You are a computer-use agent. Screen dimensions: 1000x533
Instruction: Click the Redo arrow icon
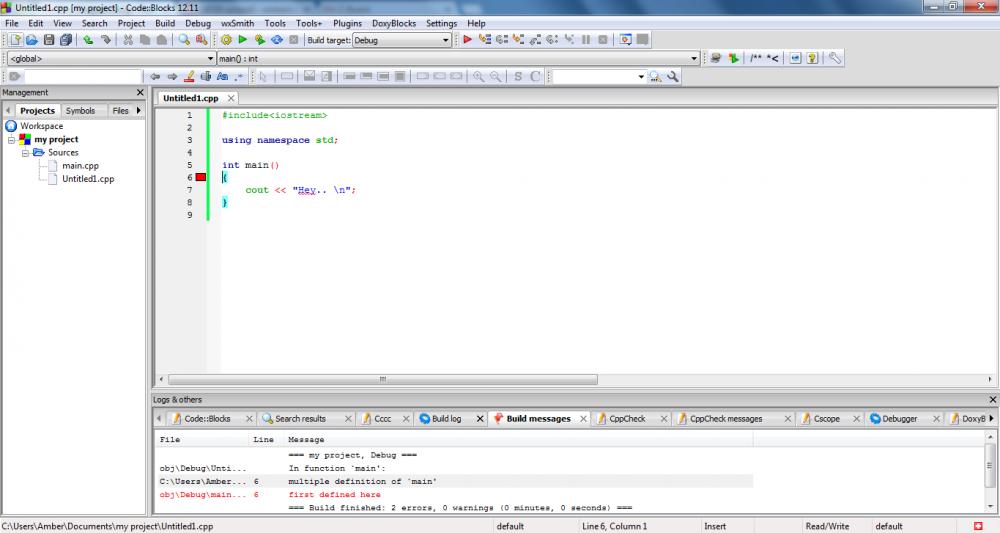105,40
